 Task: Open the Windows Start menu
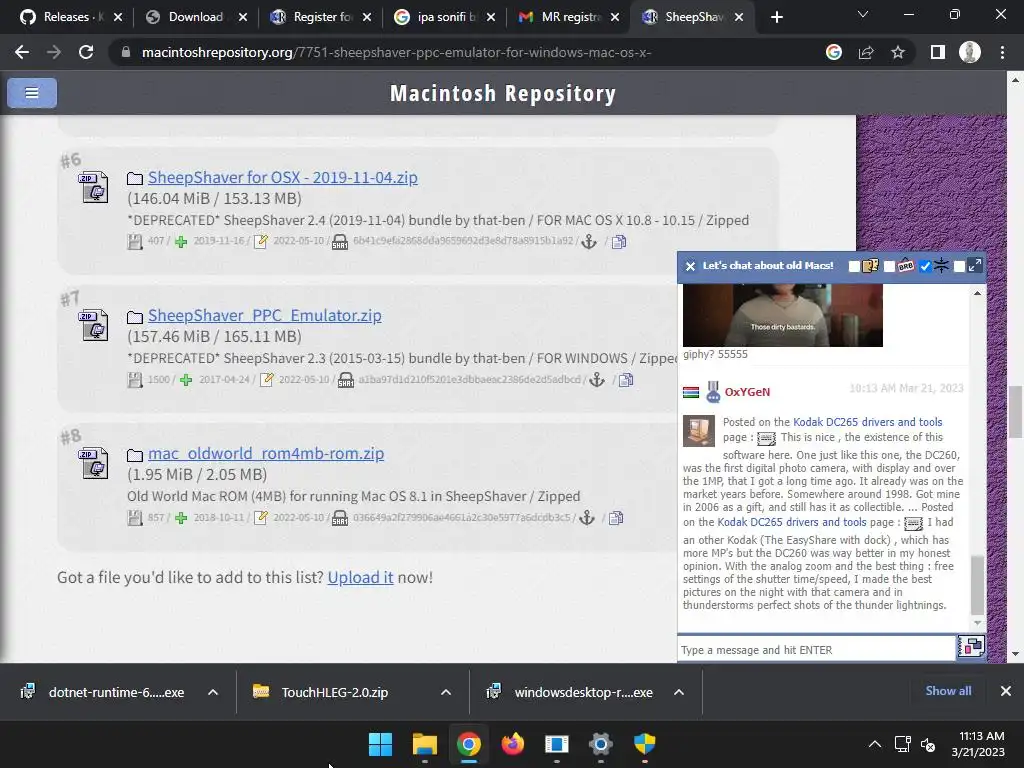[x=380, y=743]
